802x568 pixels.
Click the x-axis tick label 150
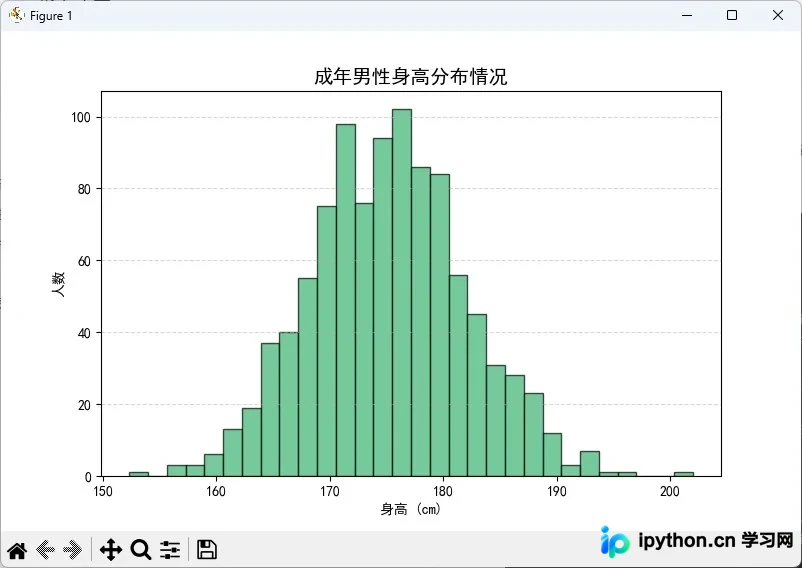pyautogui.click(x=103, y=491)
